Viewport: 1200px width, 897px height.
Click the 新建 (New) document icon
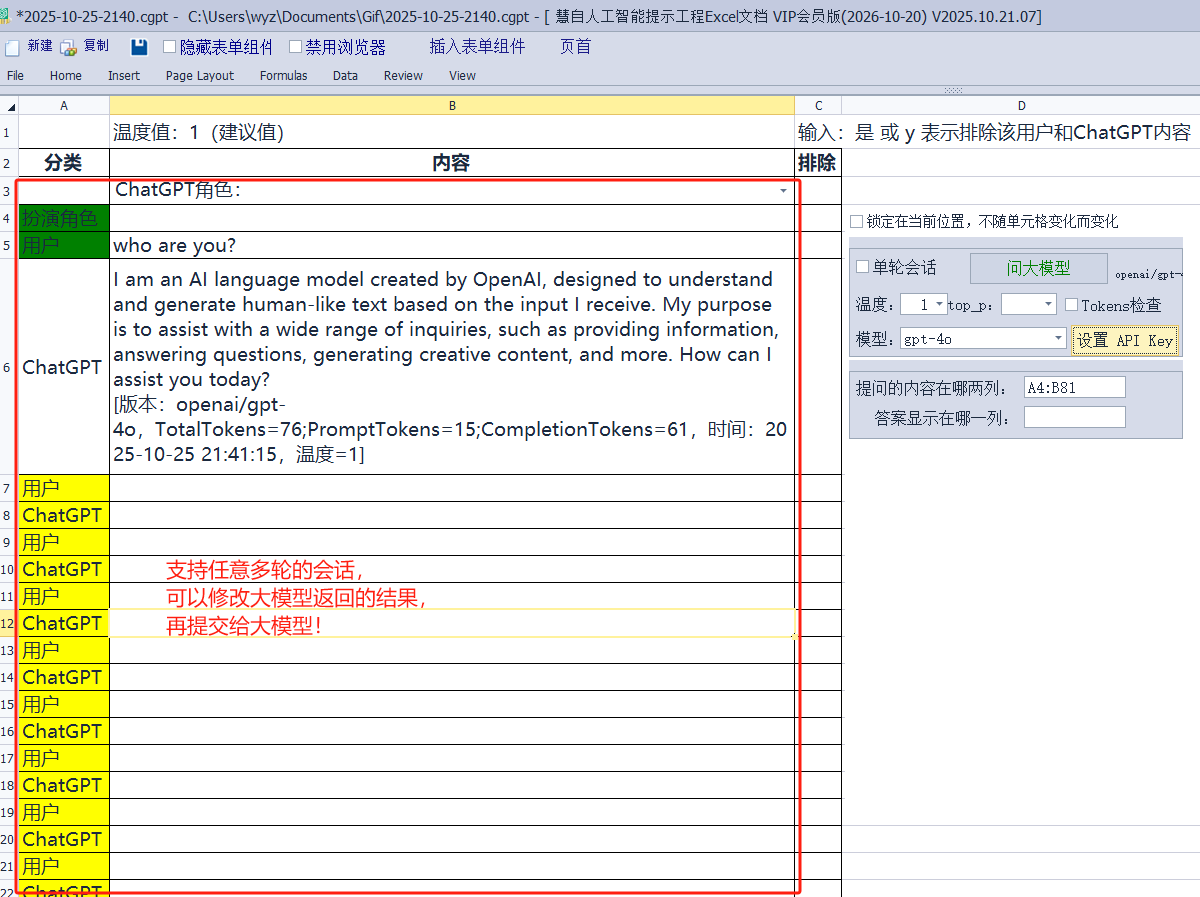[12, 47]
